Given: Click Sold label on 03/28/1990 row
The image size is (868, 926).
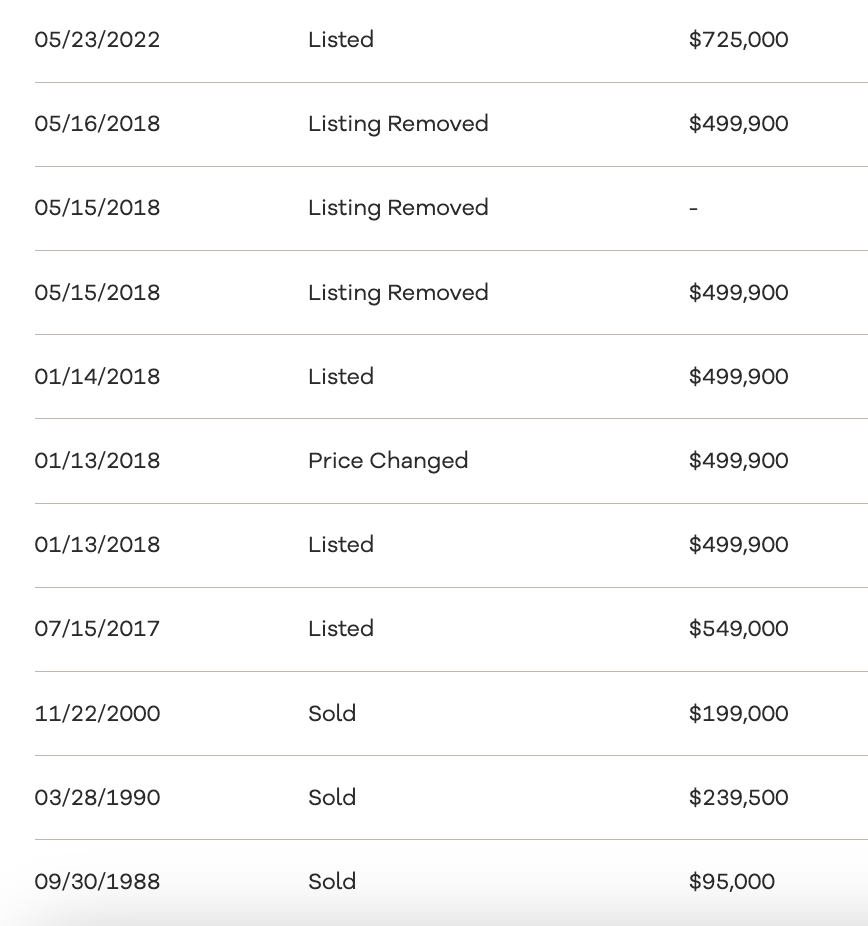Looking at the screenshot, I should pos(332,798).
